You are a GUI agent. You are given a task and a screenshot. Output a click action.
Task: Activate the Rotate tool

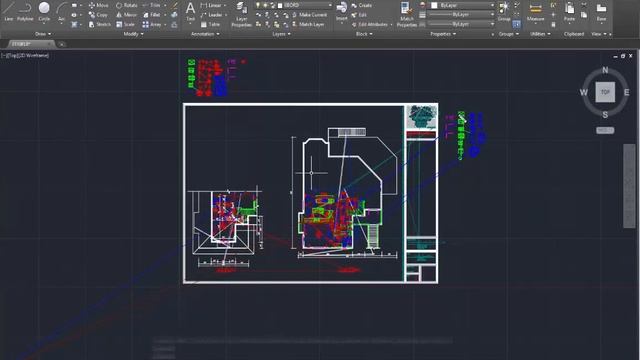pos(127,5)
